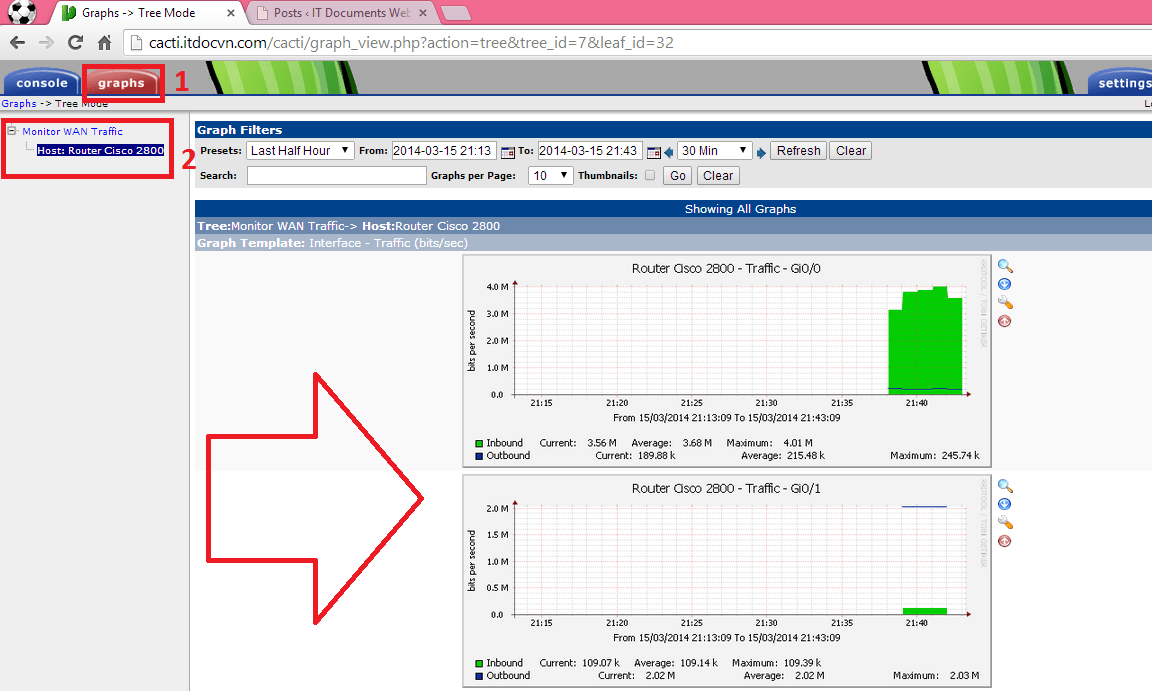Viewport: 1152px width, 691px height.
Task: Shift time span backward with left arrow
Action: tap(669, 152)
